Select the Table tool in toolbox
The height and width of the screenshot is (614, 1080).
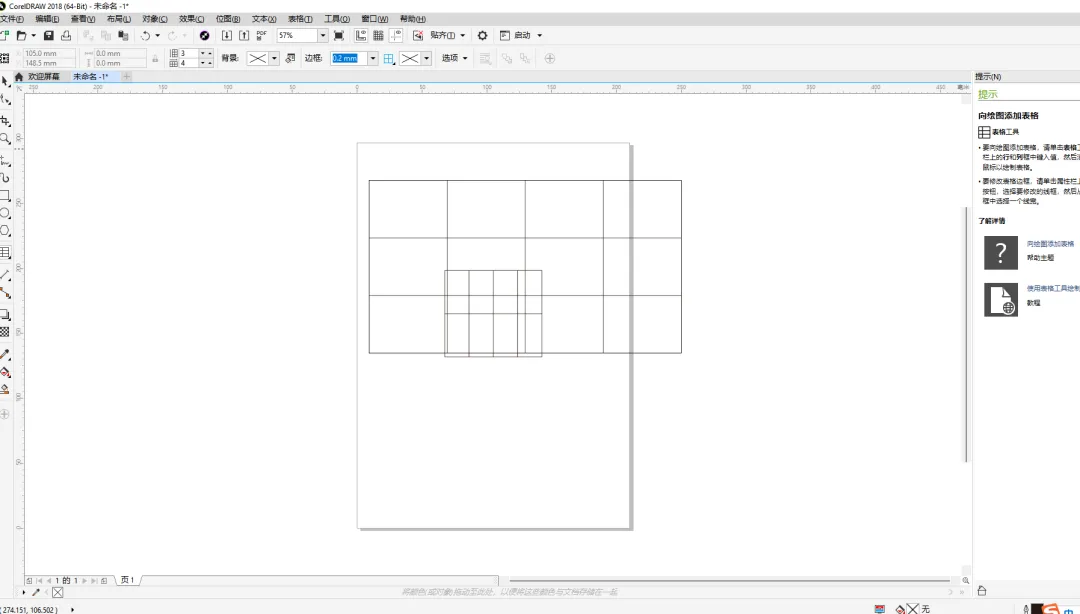point(5,252)
